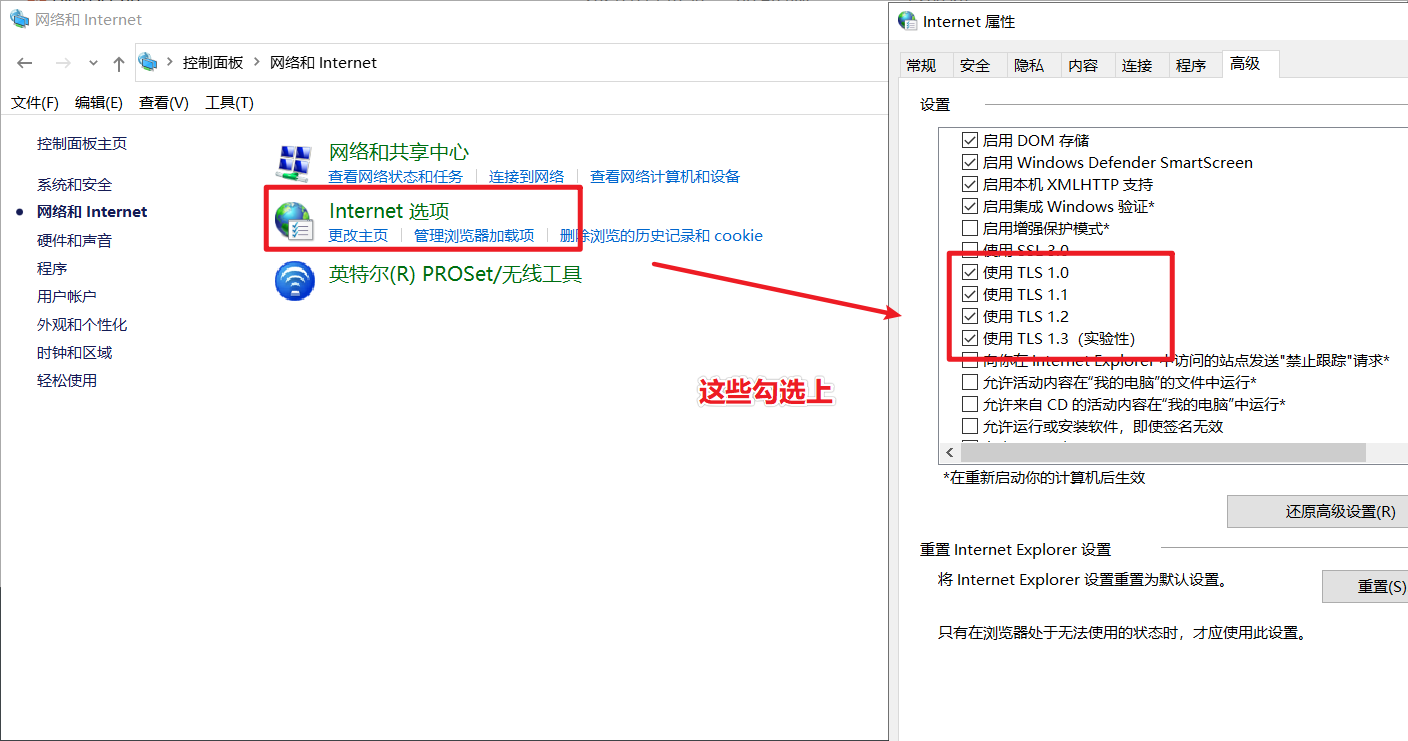Image resolution: width=1408 pixels, height=741 pixels.
Task: Click the 还原高级设置(R) button
Action: click(x=1318, y=511)
